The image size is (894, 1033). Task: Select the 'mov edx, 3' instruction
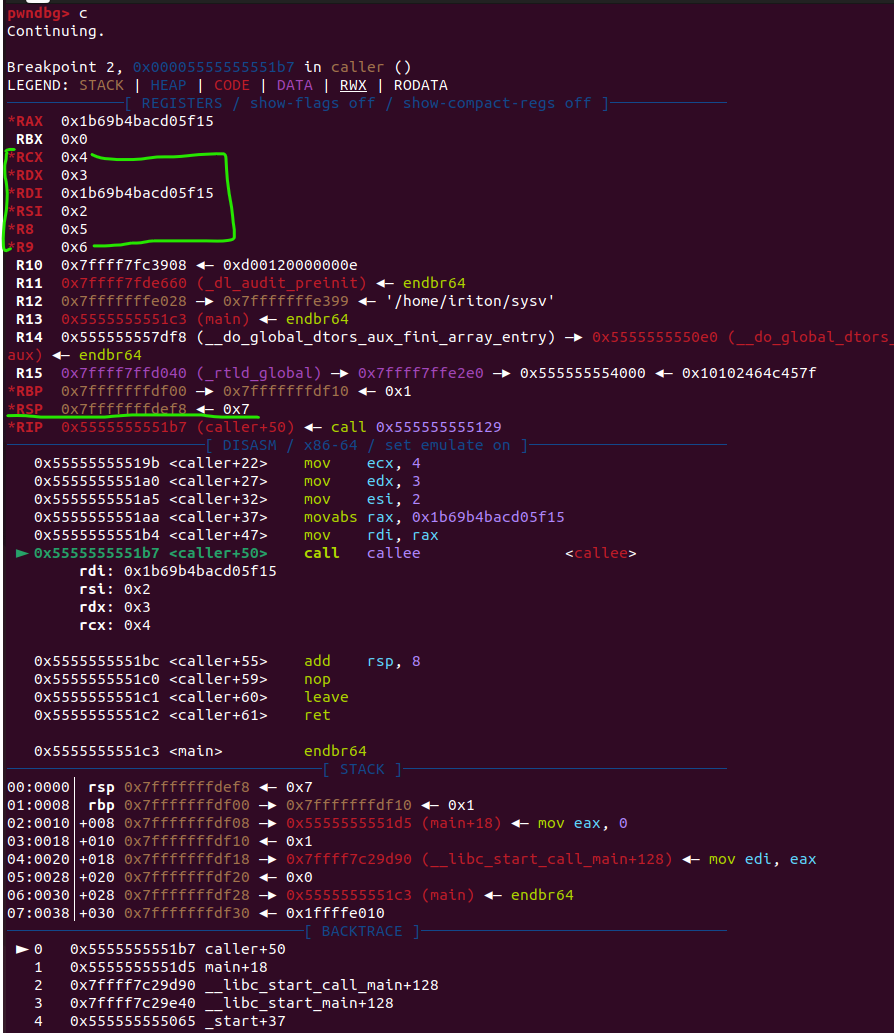pos(362,482)
